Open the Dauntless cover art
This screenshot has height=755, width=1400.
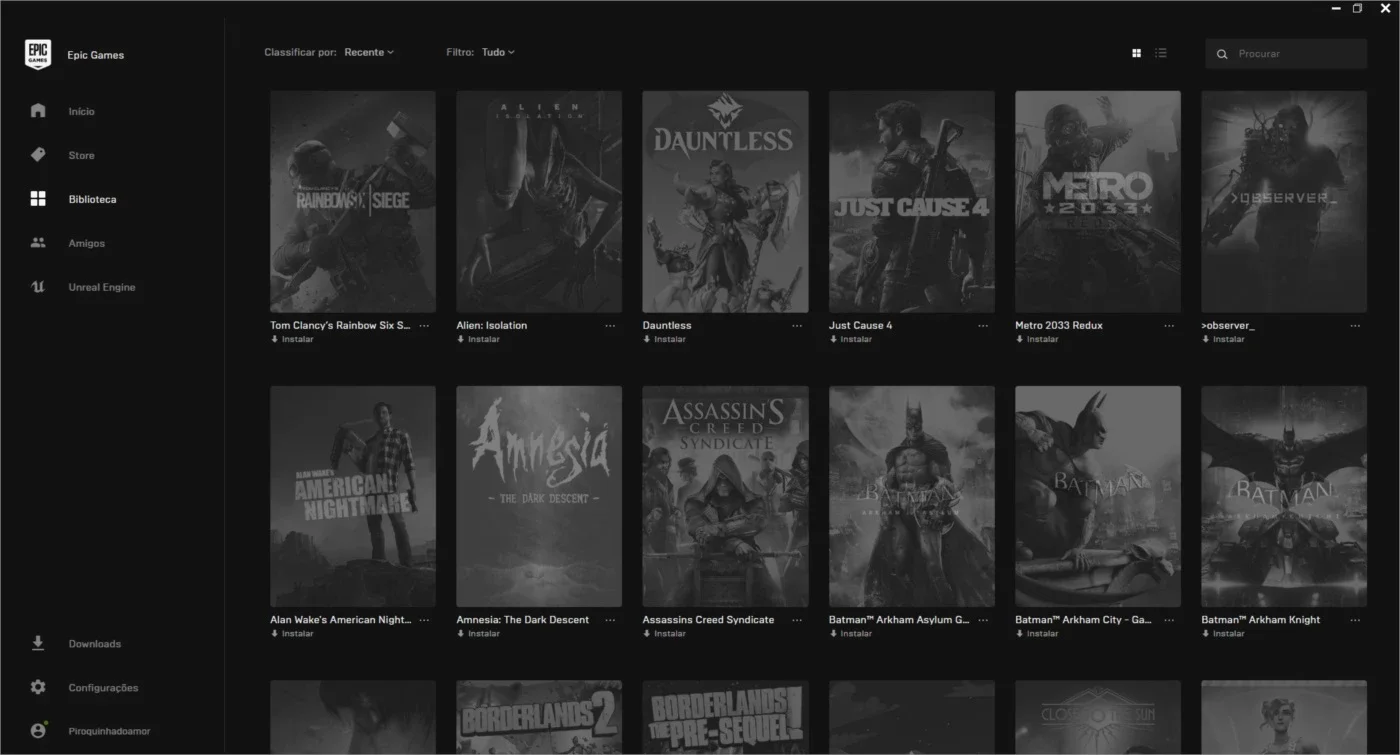[725, 202]
